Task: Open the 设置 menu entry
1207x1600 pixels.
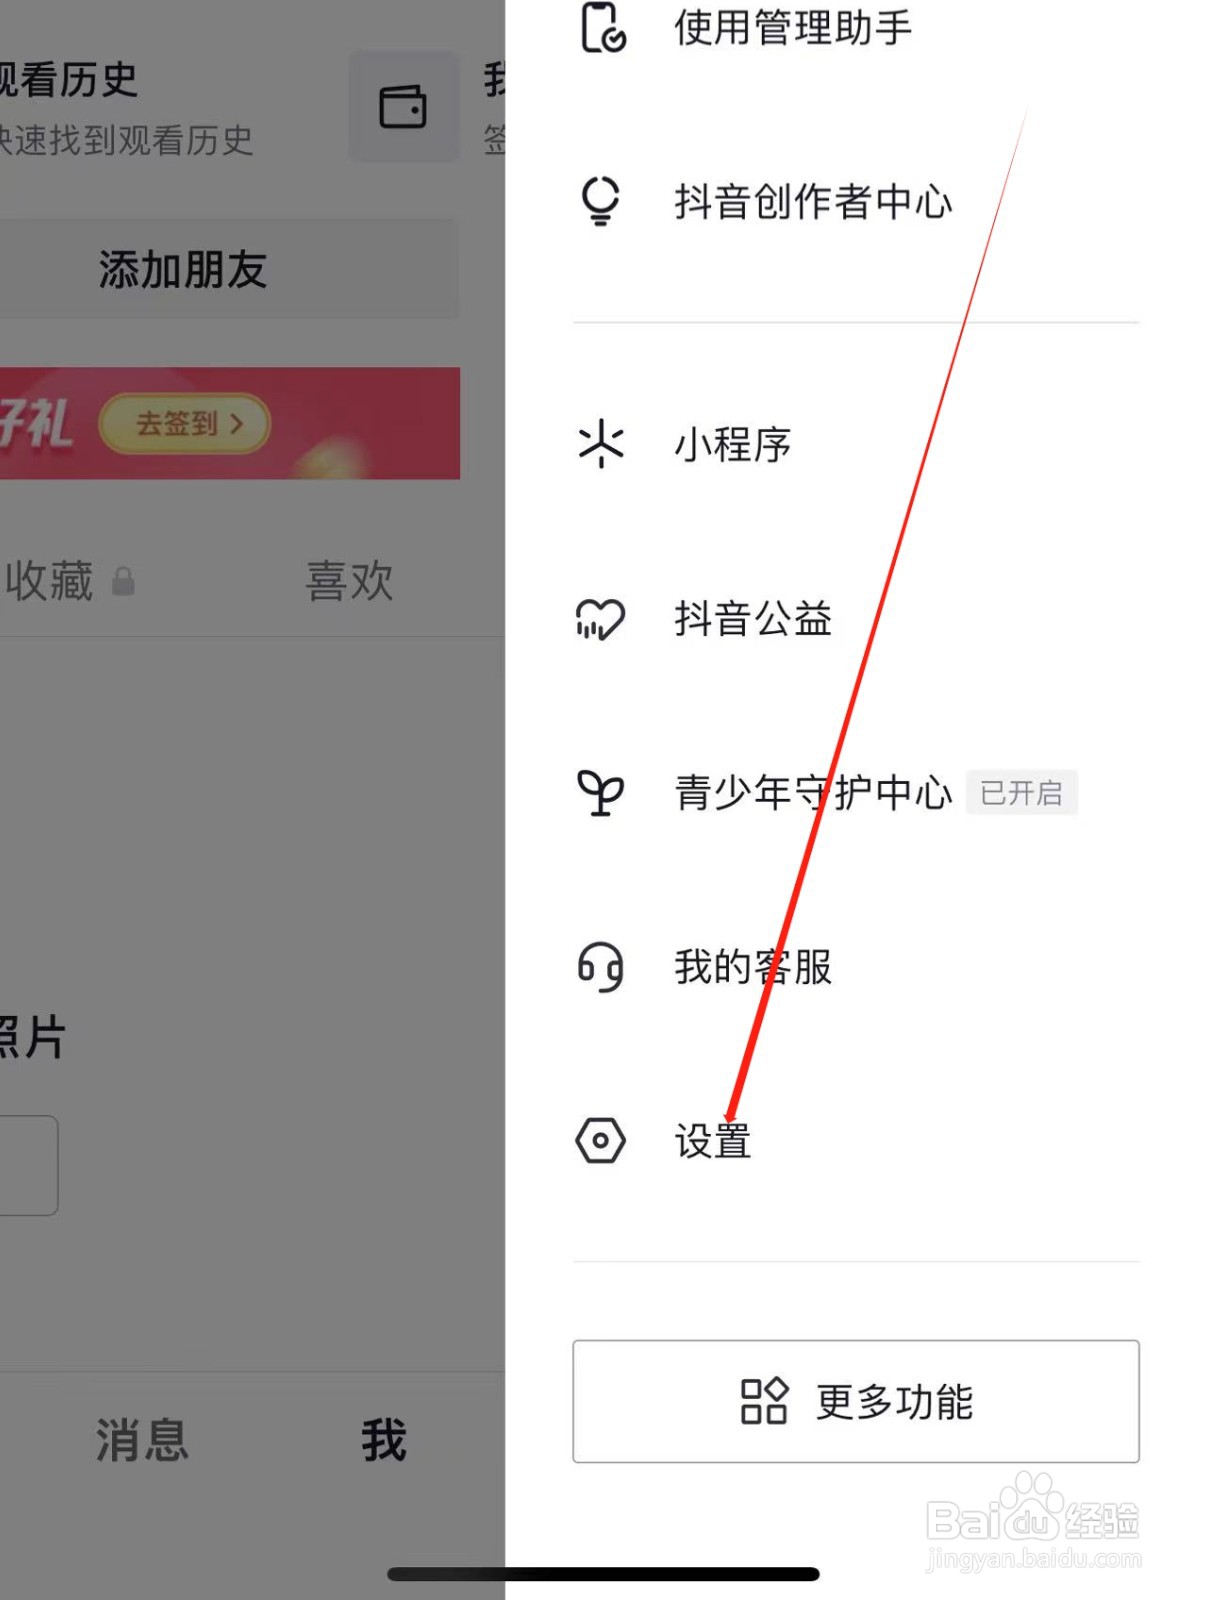Action: click(x=856, y=1141)
